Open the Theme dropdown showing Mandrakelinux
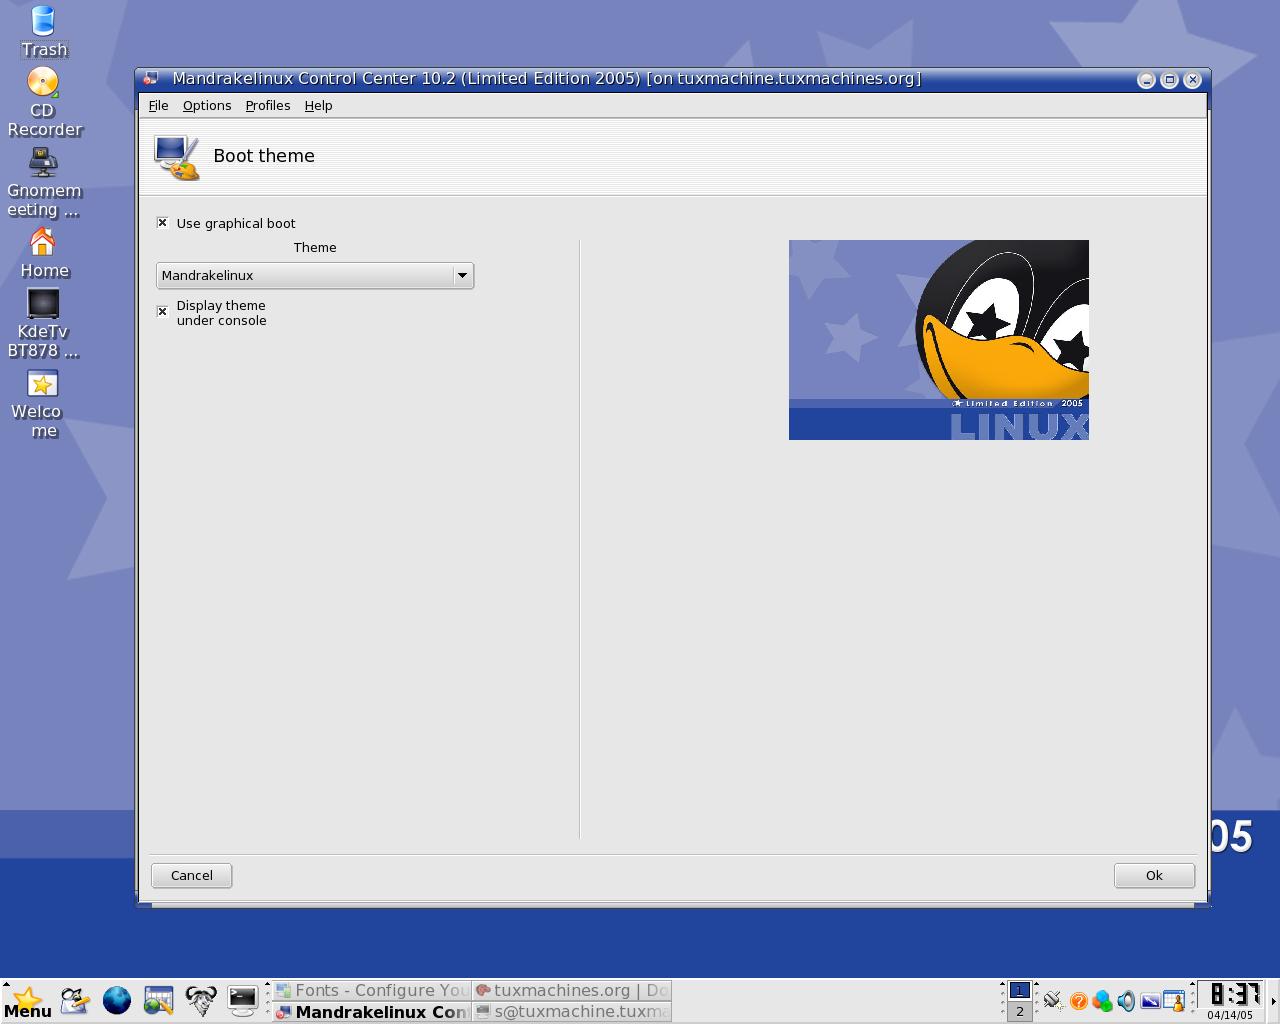Image resolution: width=1280 pixels, height=1024 pixels. [315, 276]
